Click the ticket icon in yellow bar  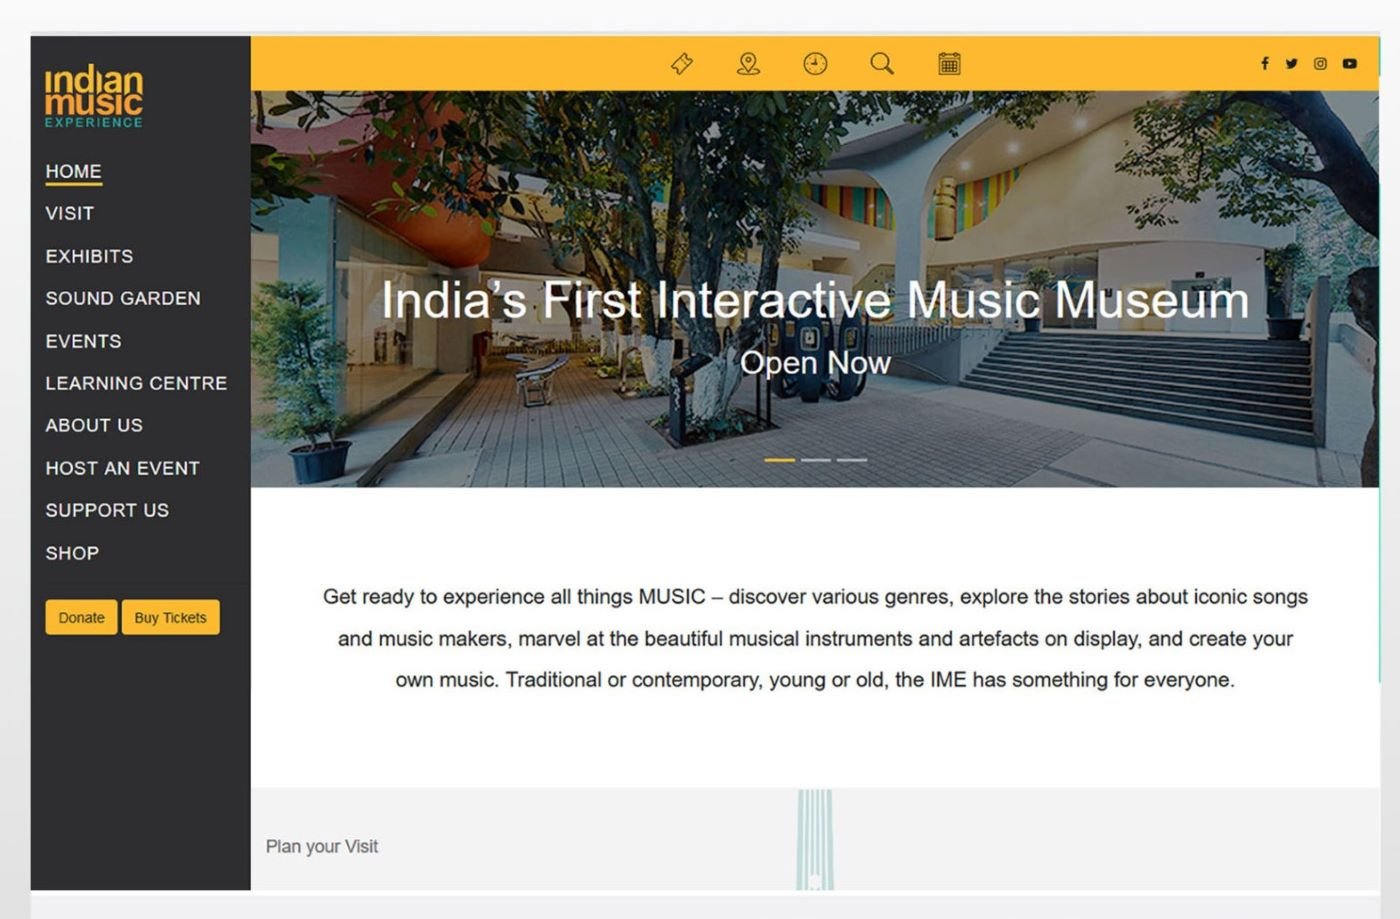click(682, 64)
